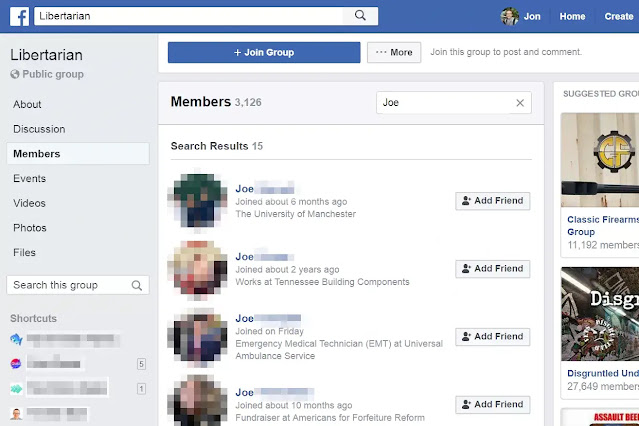The width and height of the screenshot is (639, 426).
Task: Open the Photos section
Action: pos(30,228)
